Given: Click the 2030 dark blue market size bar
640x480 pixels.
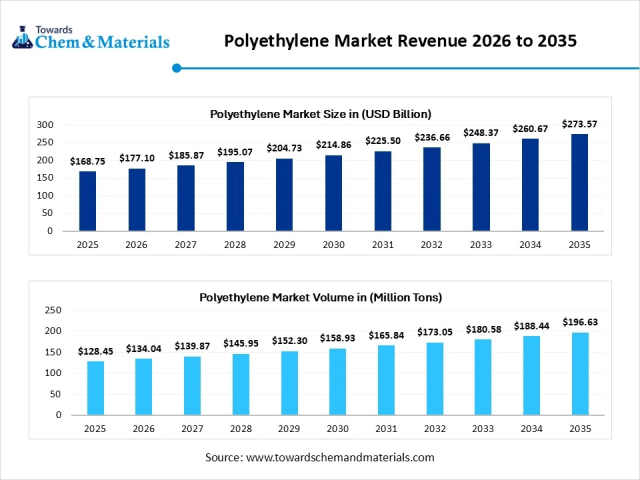Looking at the screenshot, I should [x=334, y=193].
